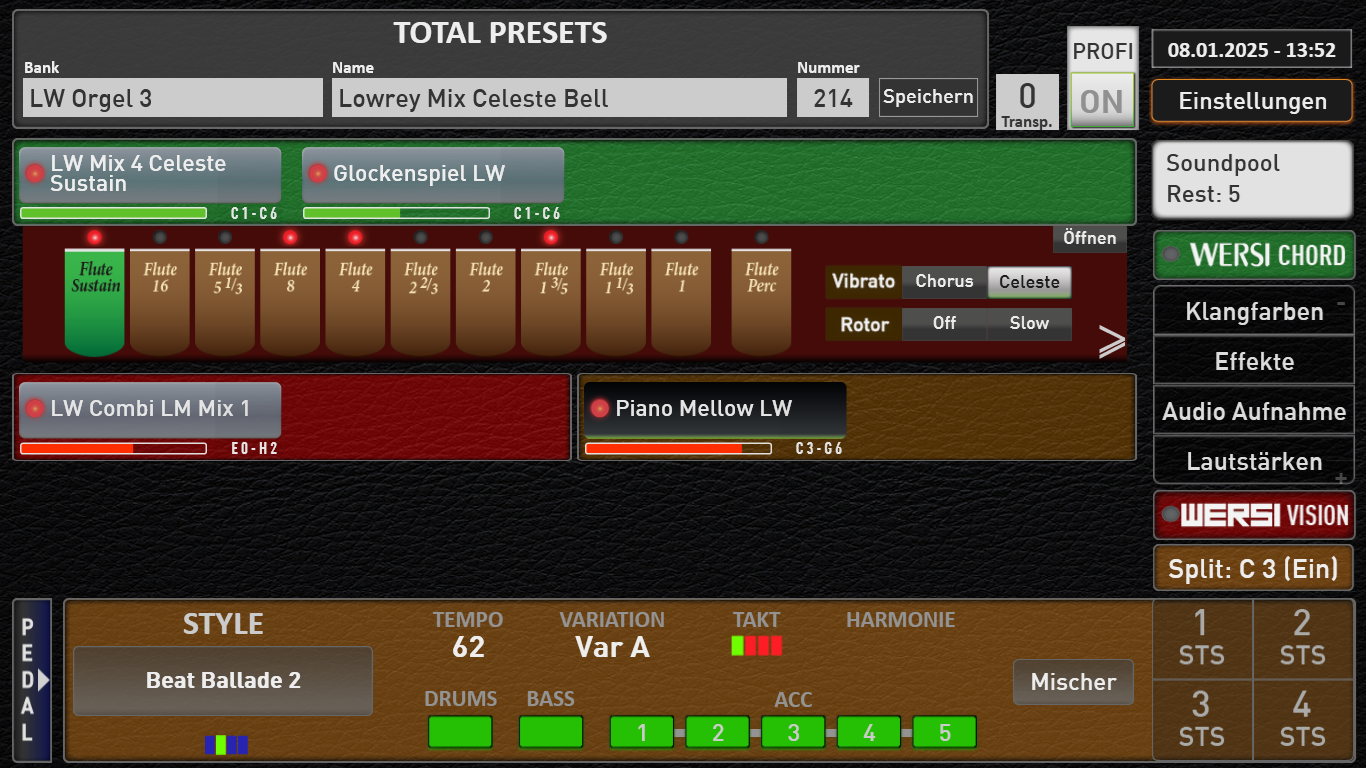The height and width of the screenshot is (768, 1366).
Task: Expand the drawbar panel with Öffnen
Action: pyautogui.click(x=1089, y=238)
